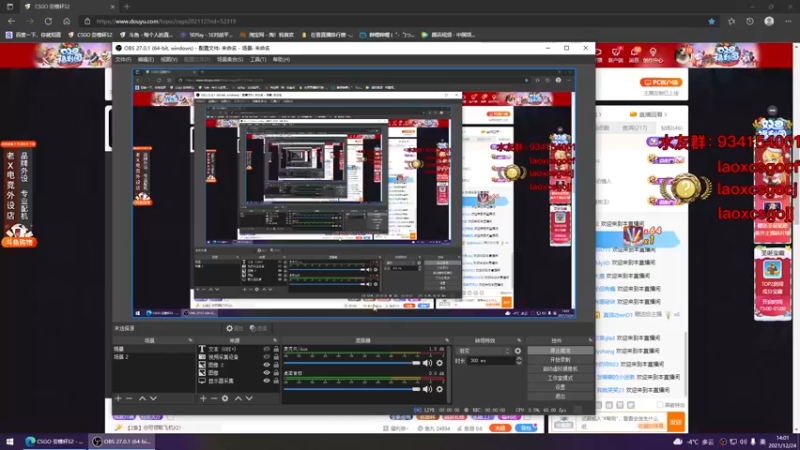Image resolution: width=800 pixels, height=450 pixels.
Task: Pop out the 来源 sources dock panel
Action: 275,340
